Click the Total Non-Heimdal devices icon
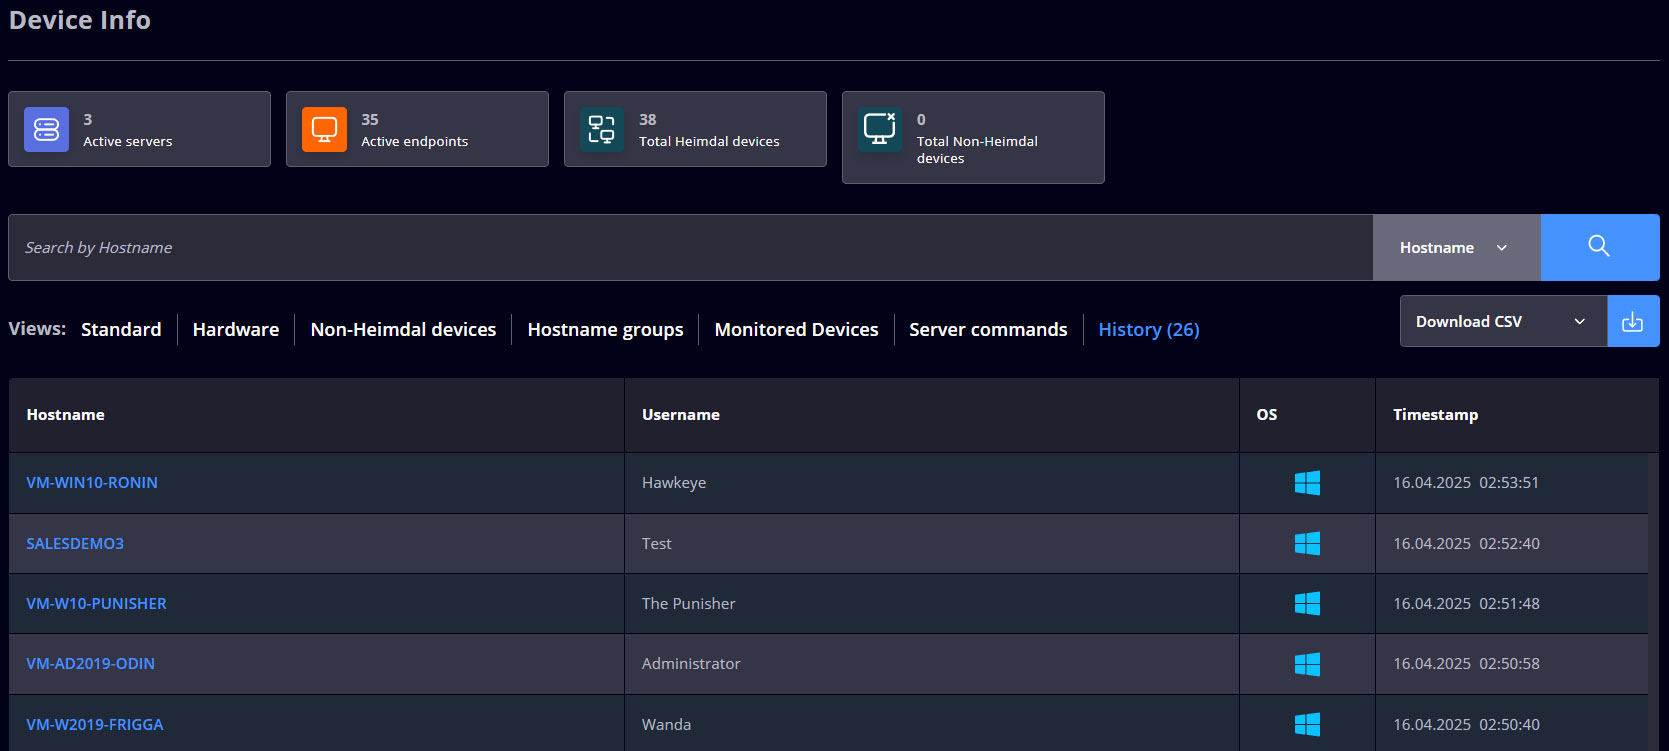 click(880, 129)
